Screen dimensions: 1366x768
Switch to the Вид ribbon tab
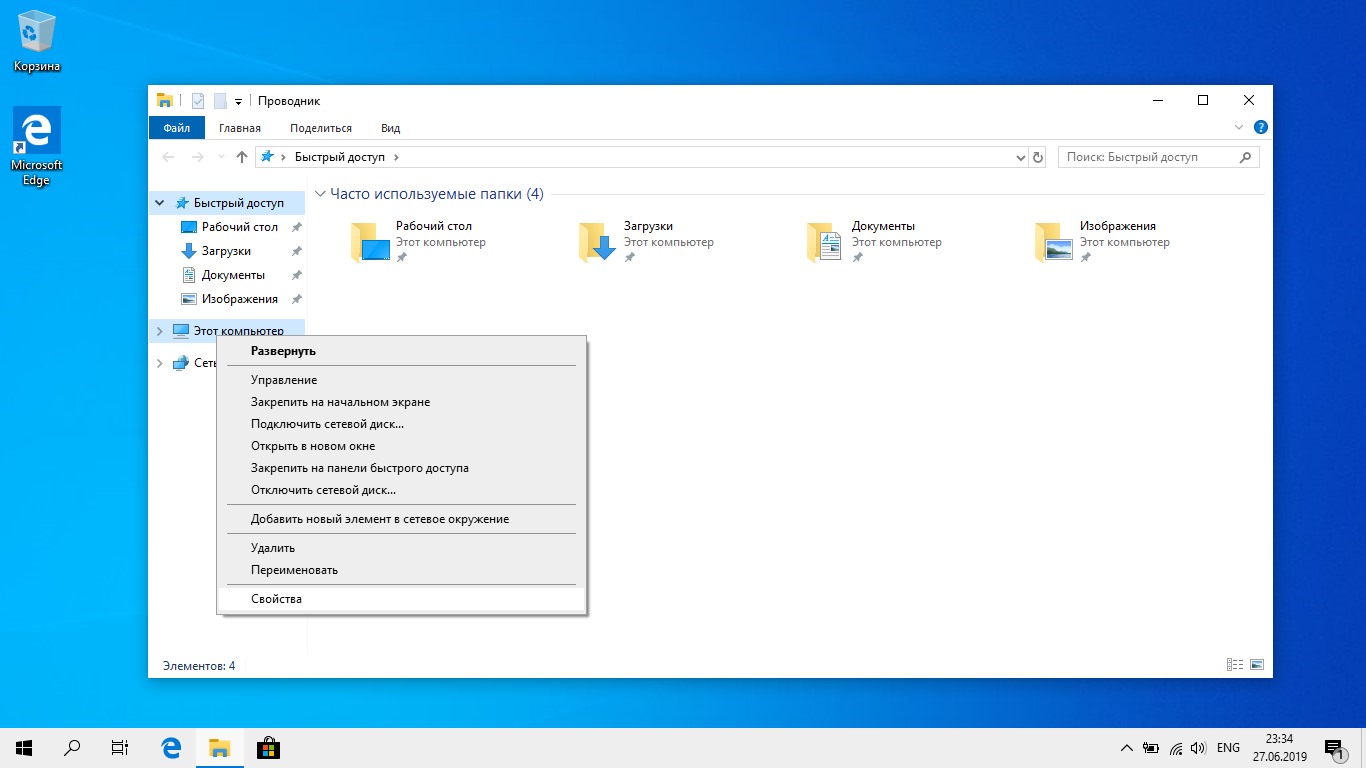(391, 128)
